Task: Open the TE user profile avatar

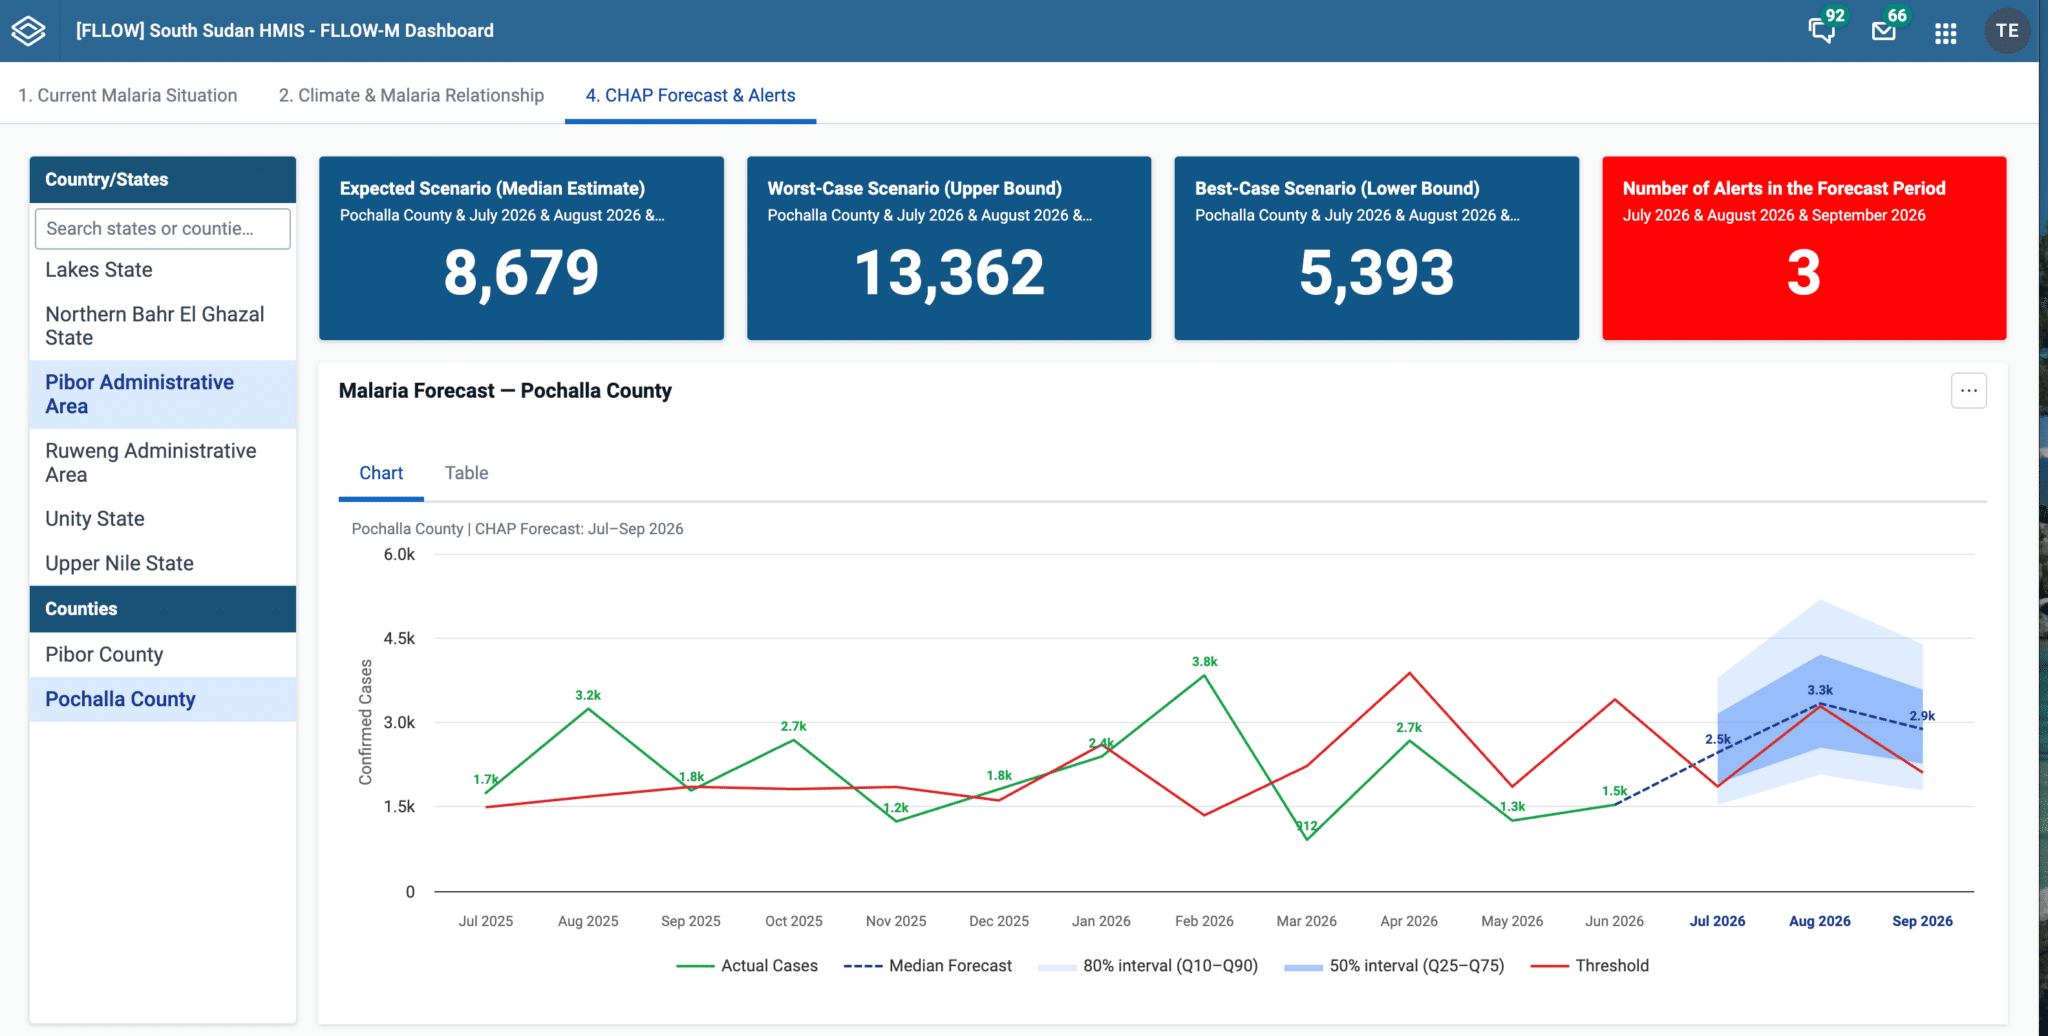Action: pyautogui.click(x=2006, y=31)
